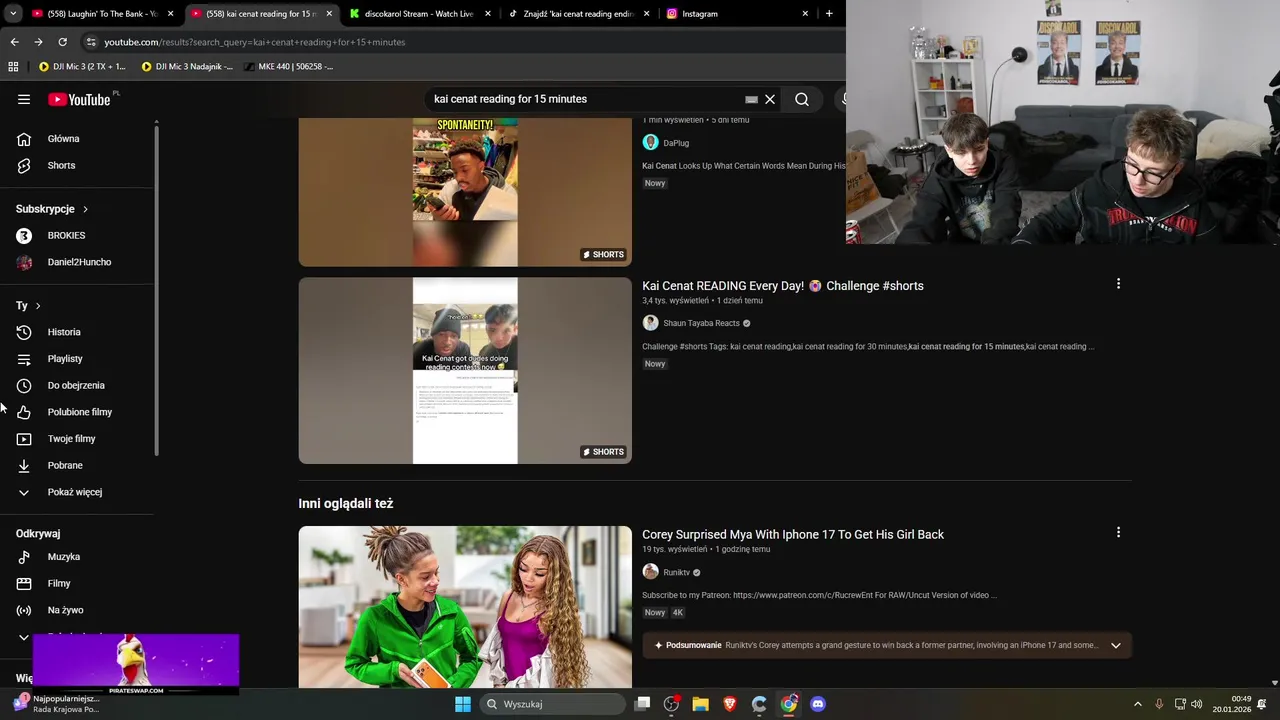
Task: Open Daniel2Huncho subscription channel
Action: (x=78, y=262)
